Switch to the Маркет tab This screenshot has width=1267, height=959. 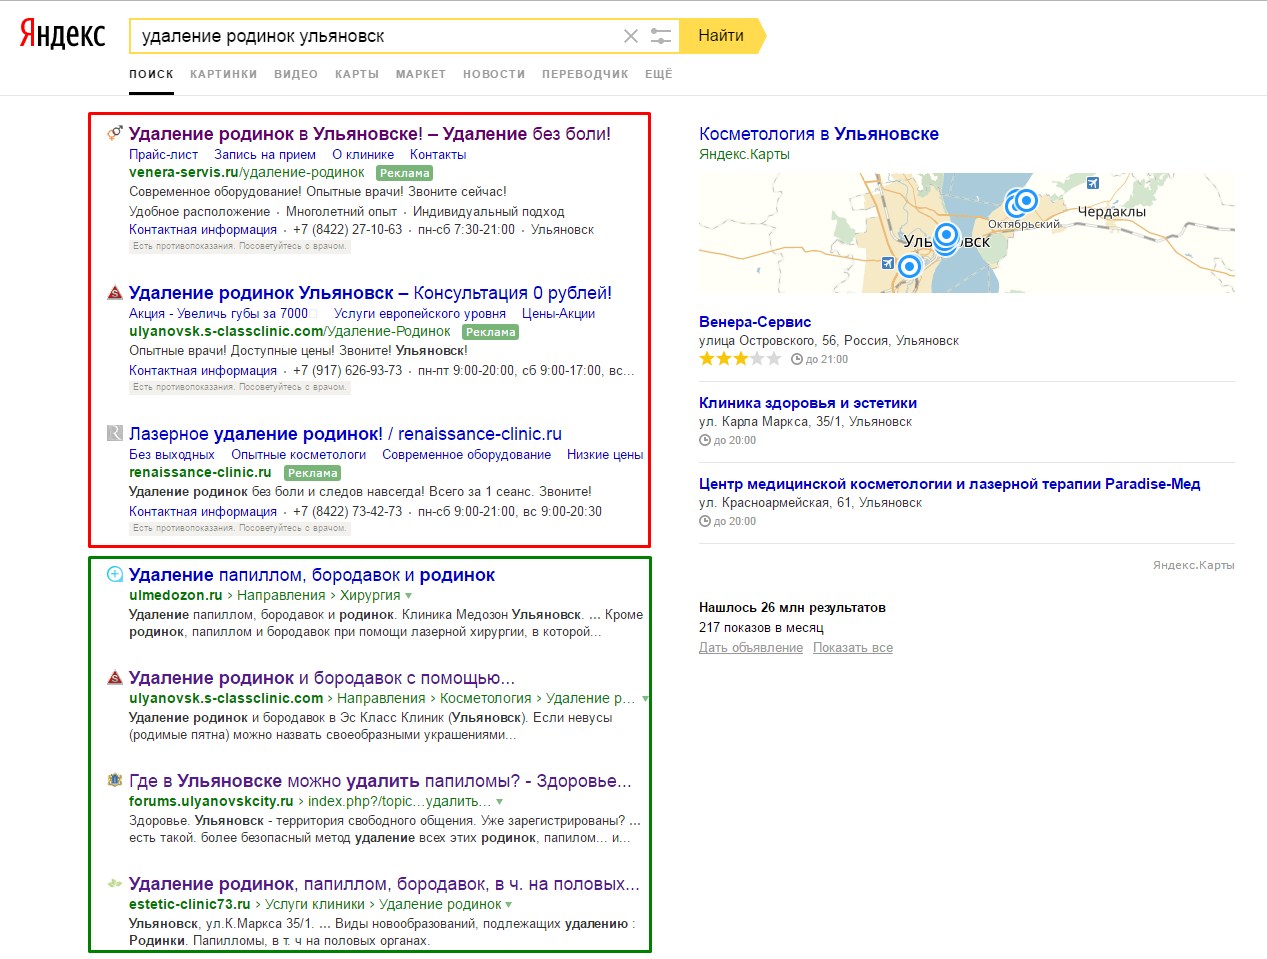pyautogui.click(x=421, y=74)
